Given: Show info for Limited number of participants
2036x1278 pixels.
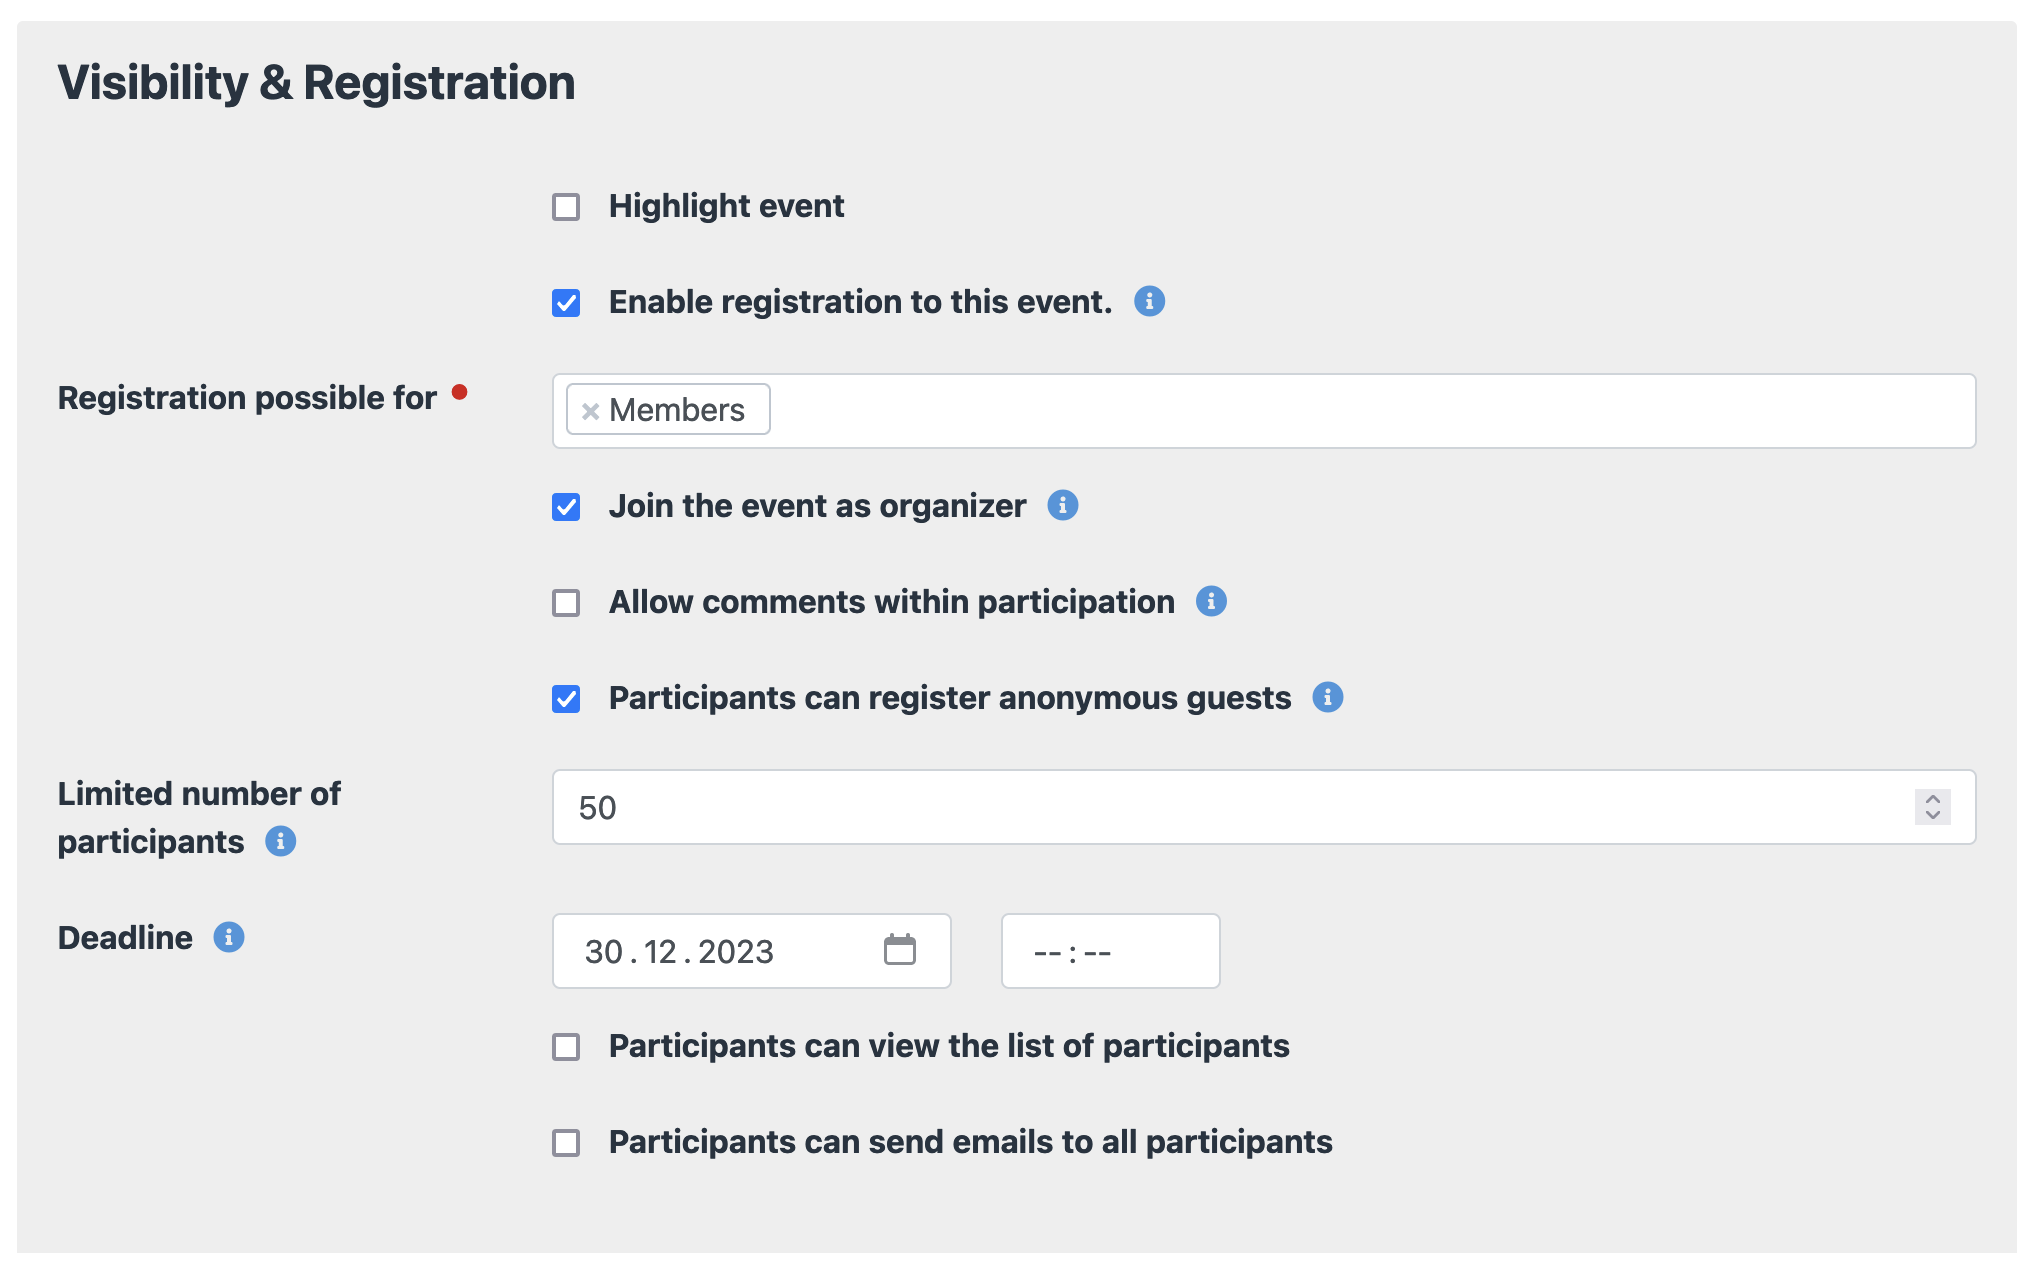Looking at the screenshot, I should (x=280, y=841).
